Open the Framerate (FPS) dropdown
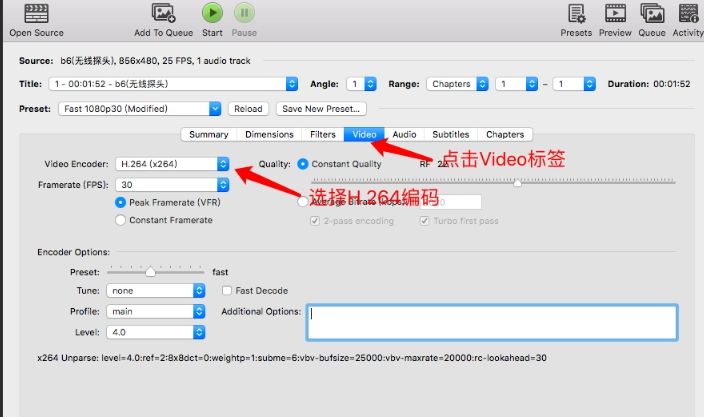This screenshot has height=417, width=704. tap(172, 184)
